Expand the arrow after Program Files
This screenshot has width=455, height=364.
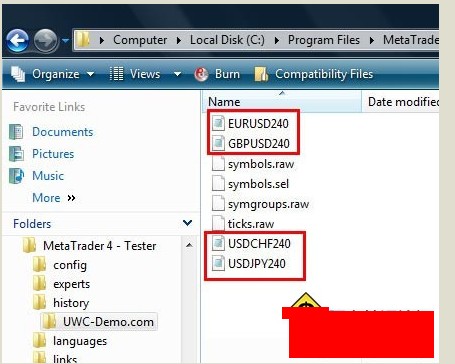[371, 40]
